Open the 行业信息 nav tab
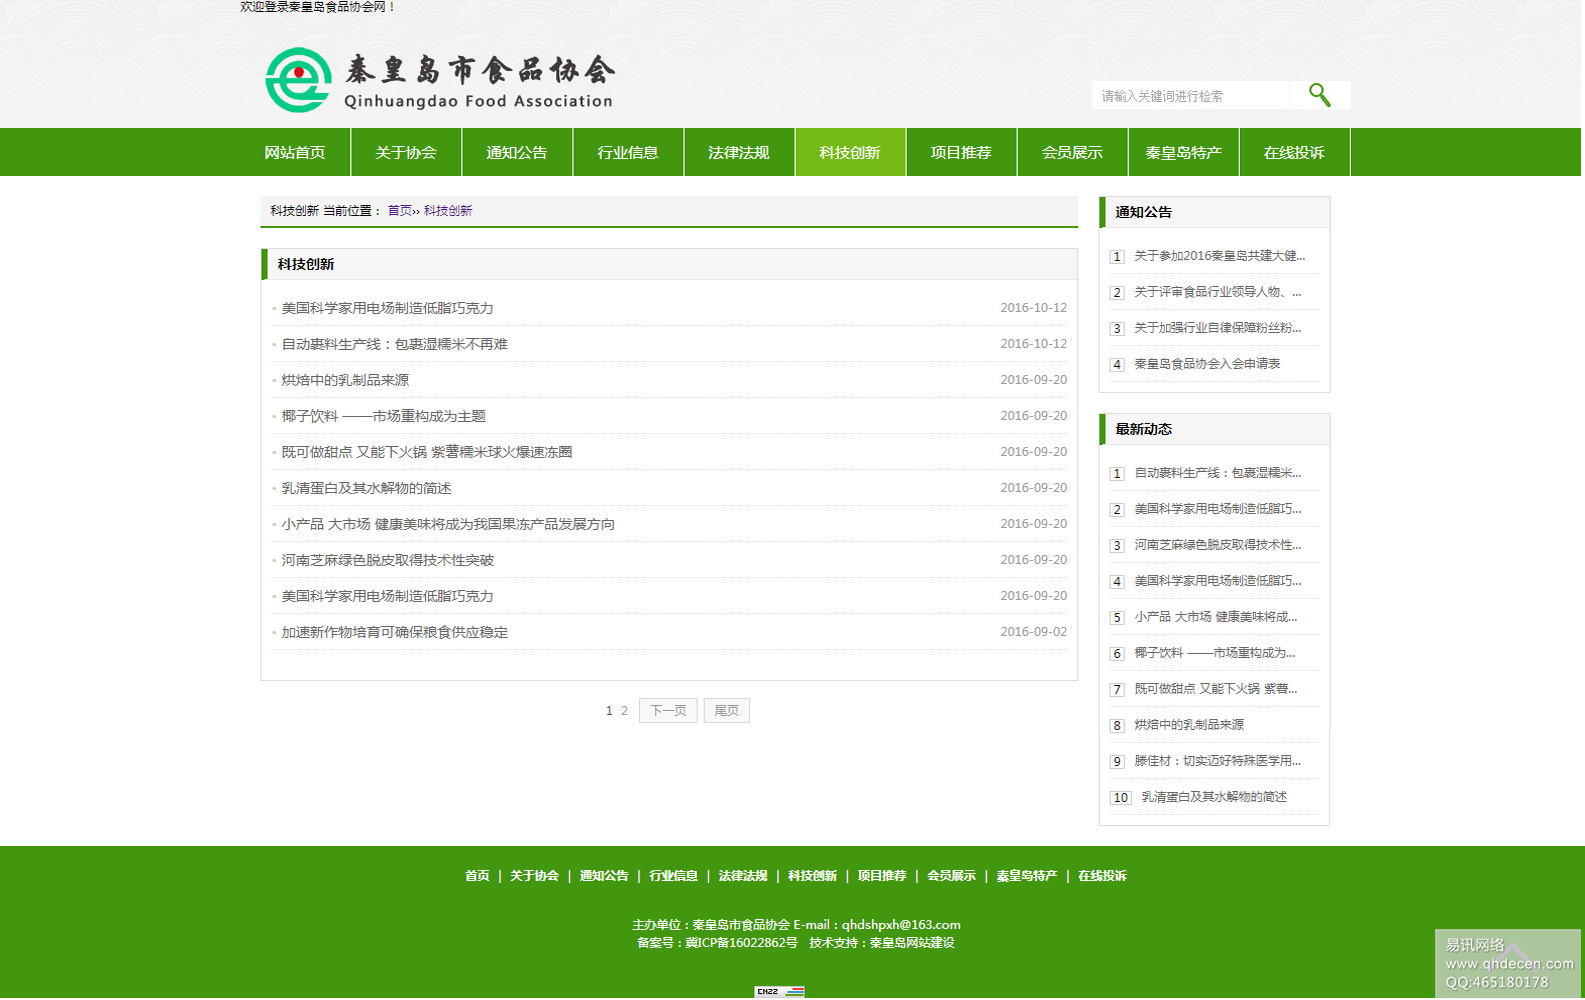Screen dimensions: 1585x1000 click(x=628, y=152)
